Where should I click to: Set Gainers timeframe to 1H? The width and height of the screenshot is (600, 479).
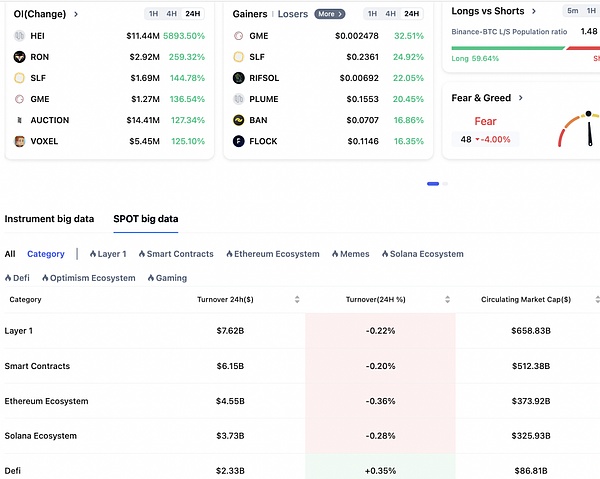pos(372,14)
